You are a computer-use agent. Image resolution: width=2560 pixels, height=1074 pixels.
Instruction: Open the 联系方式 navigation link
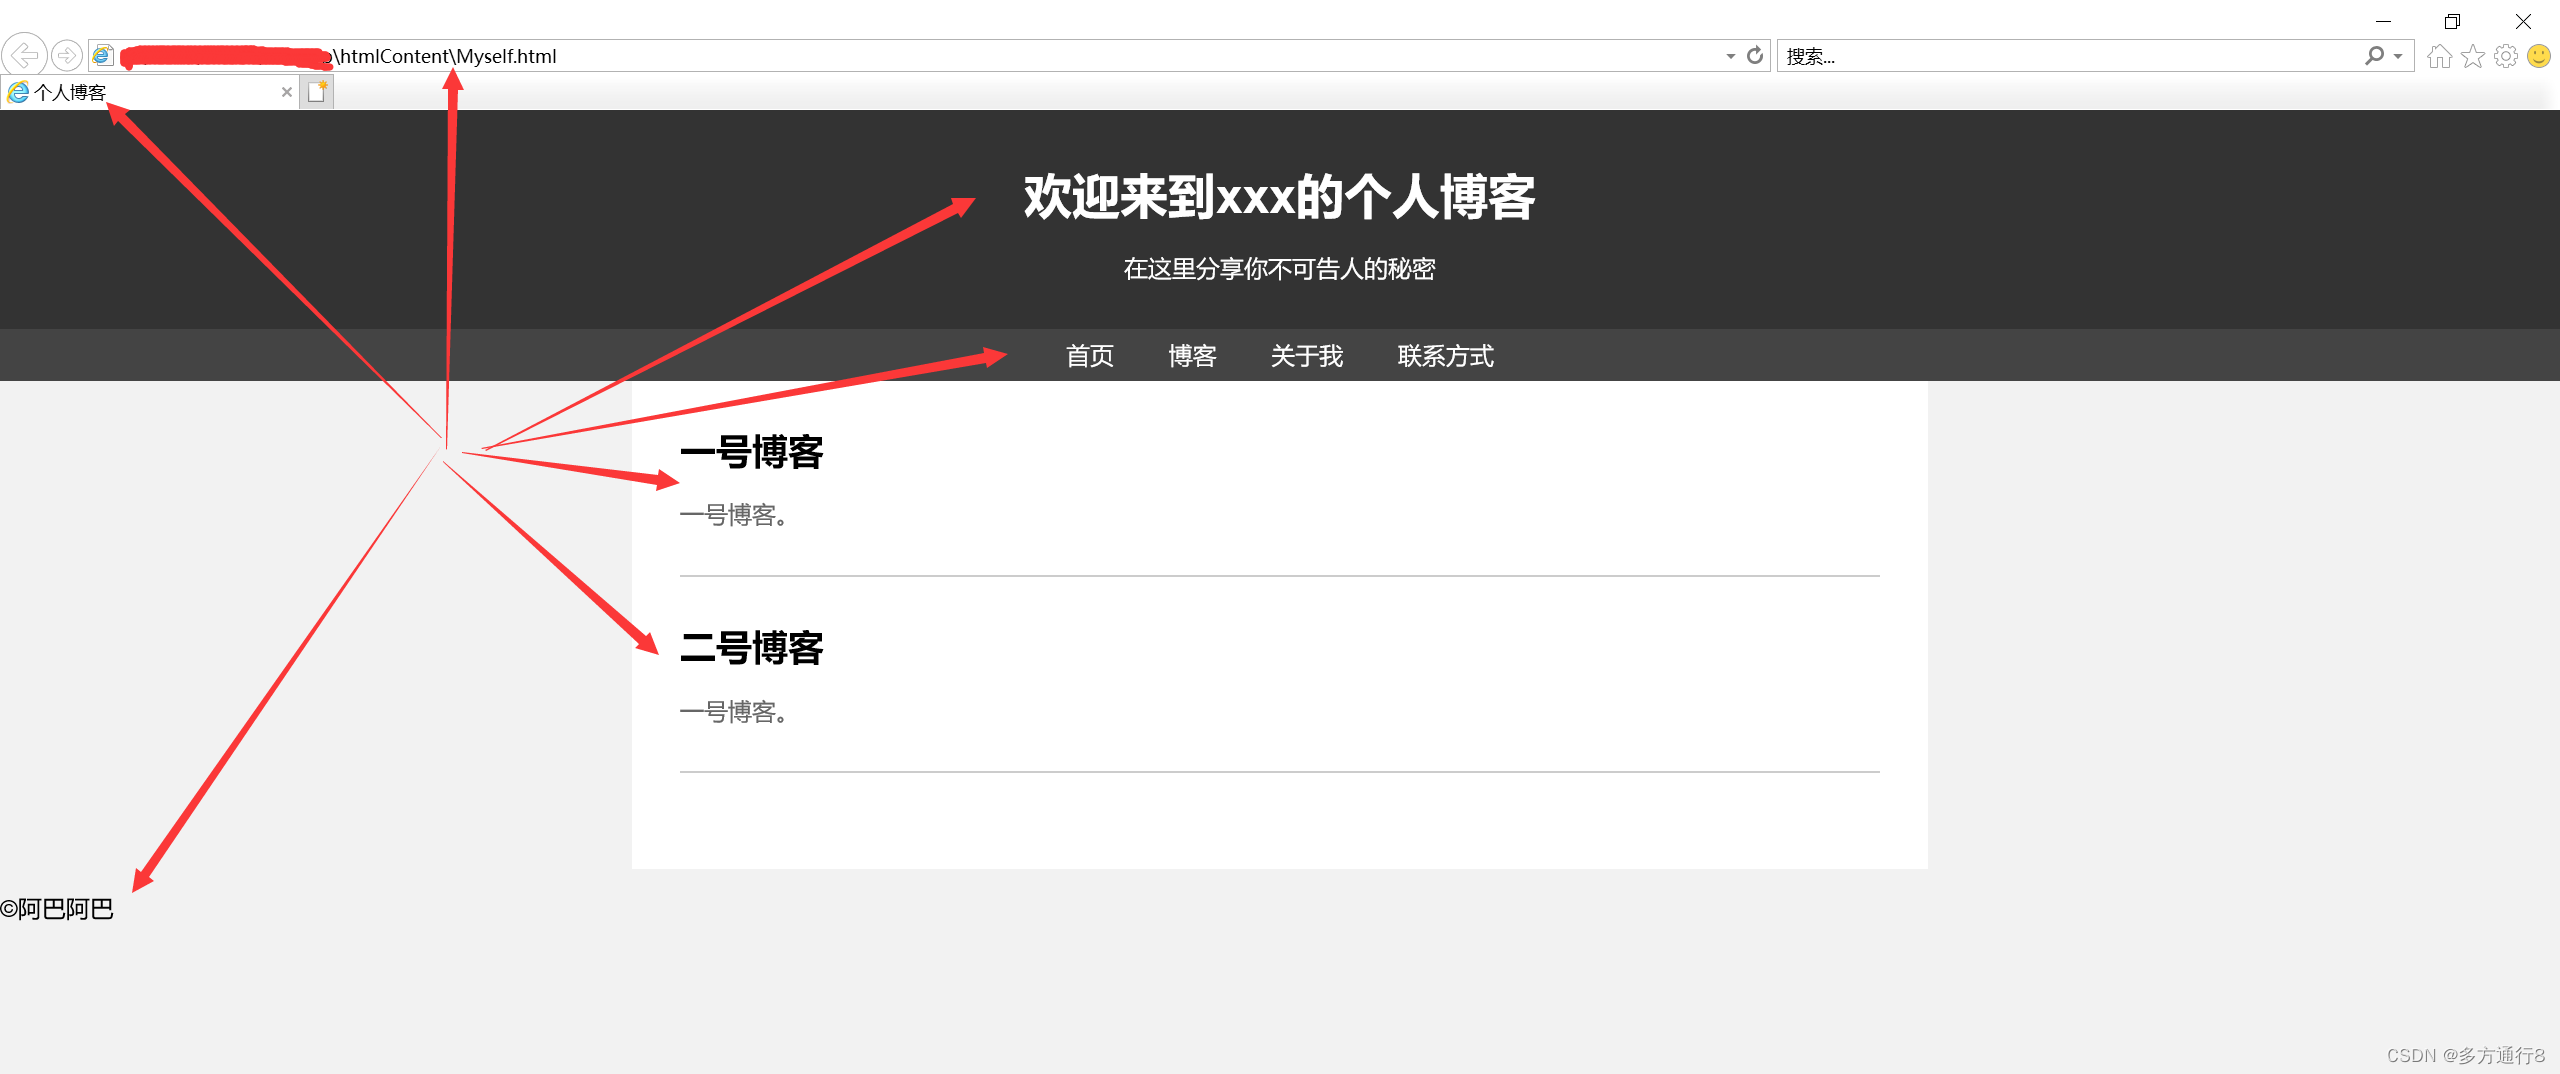point(1446,356)
